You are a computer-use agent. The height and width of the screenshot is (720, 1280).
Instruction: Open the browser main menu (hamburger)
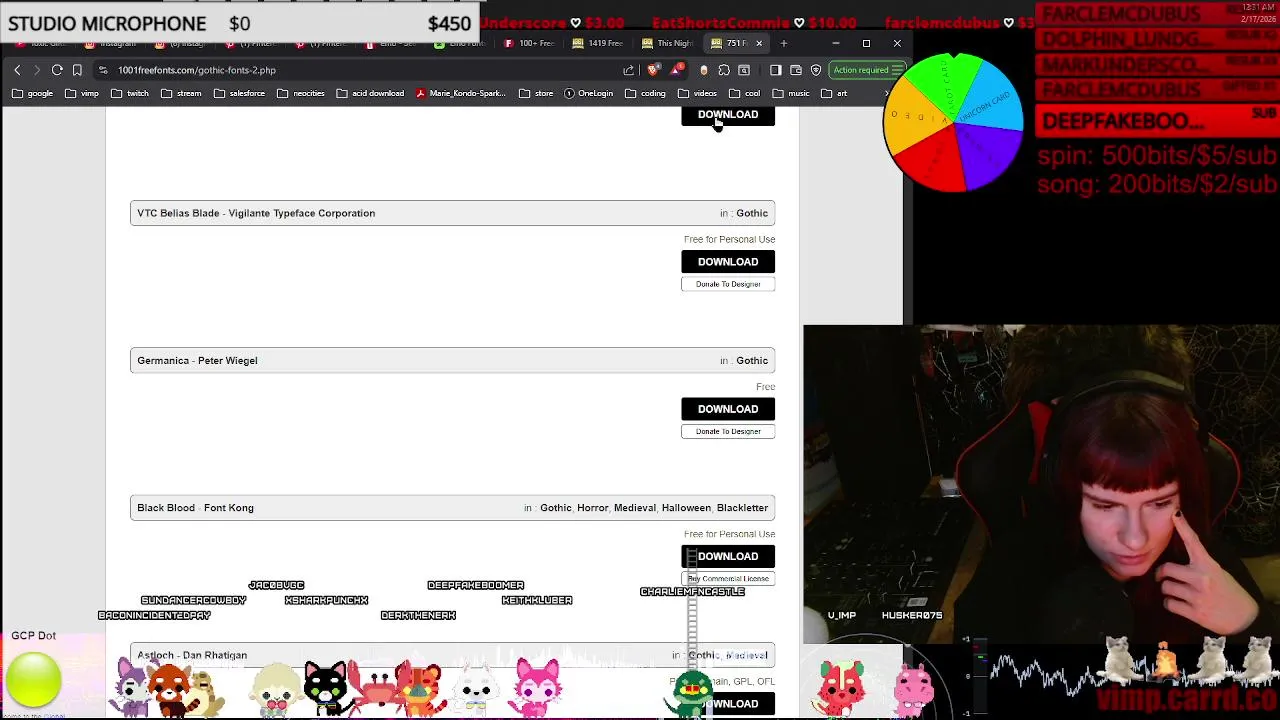[897, 70]
